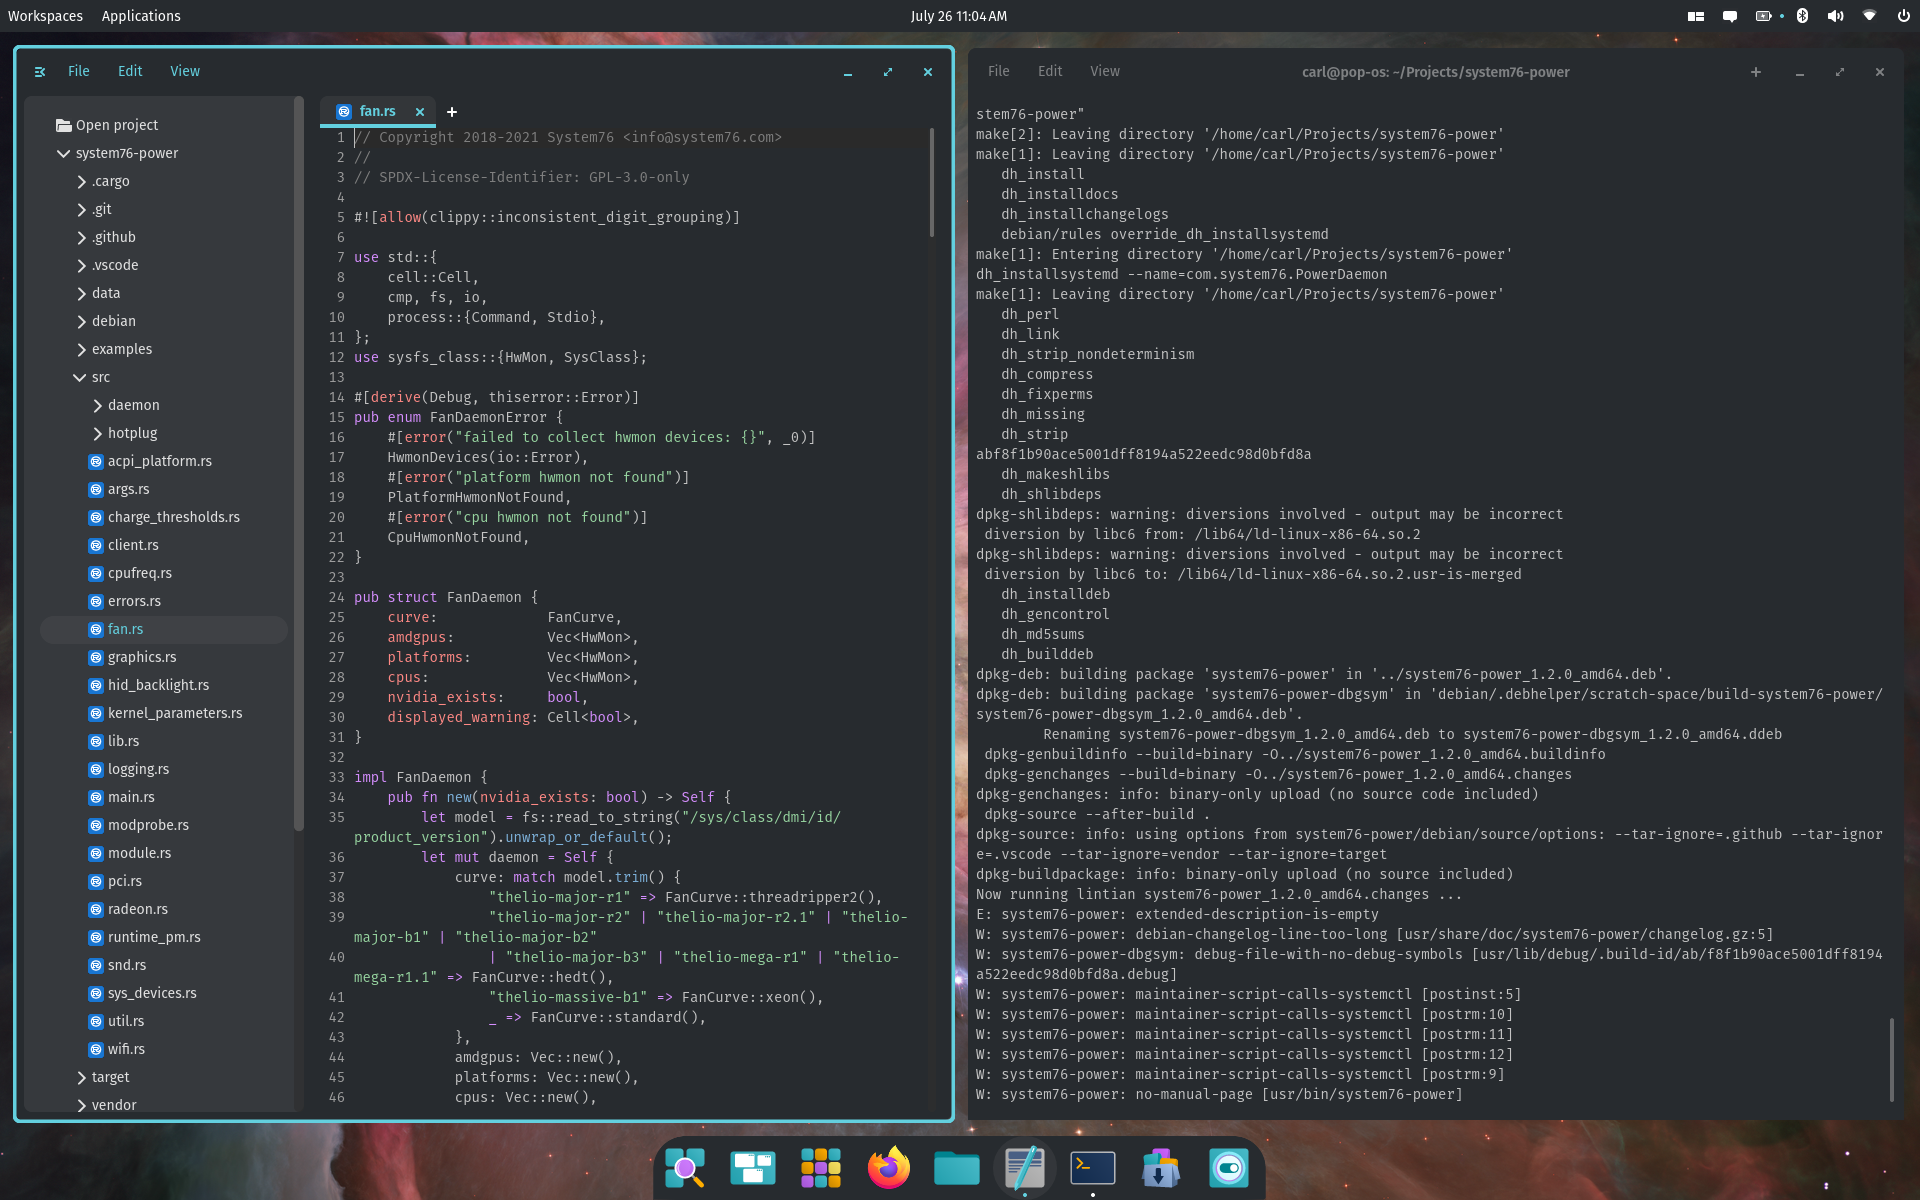The width and height of the screenshot is (1920, 1200).
Task: Click the volume icon in the top panel
Action: pyautogui.click(x=1835, y=16)
